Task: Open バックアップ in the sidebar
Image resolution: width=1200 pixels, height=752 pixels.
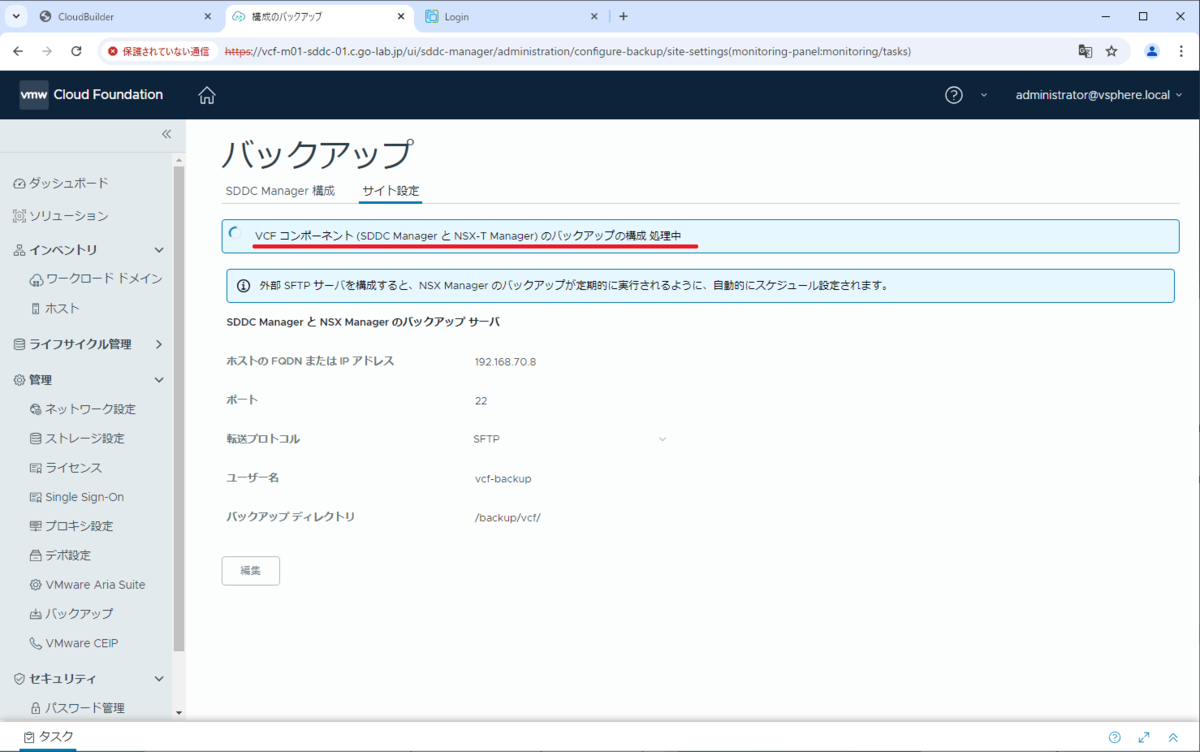Action: pos(72,614)
